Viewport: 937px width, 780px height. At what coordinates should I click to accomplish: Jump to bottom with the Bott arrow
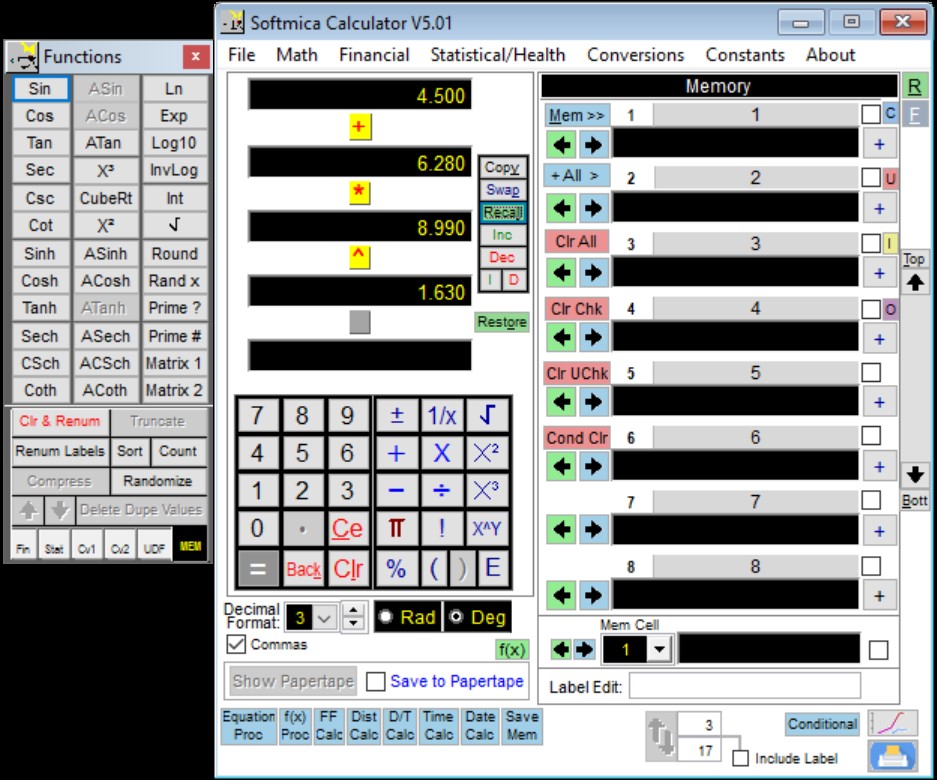click(914, 475)
